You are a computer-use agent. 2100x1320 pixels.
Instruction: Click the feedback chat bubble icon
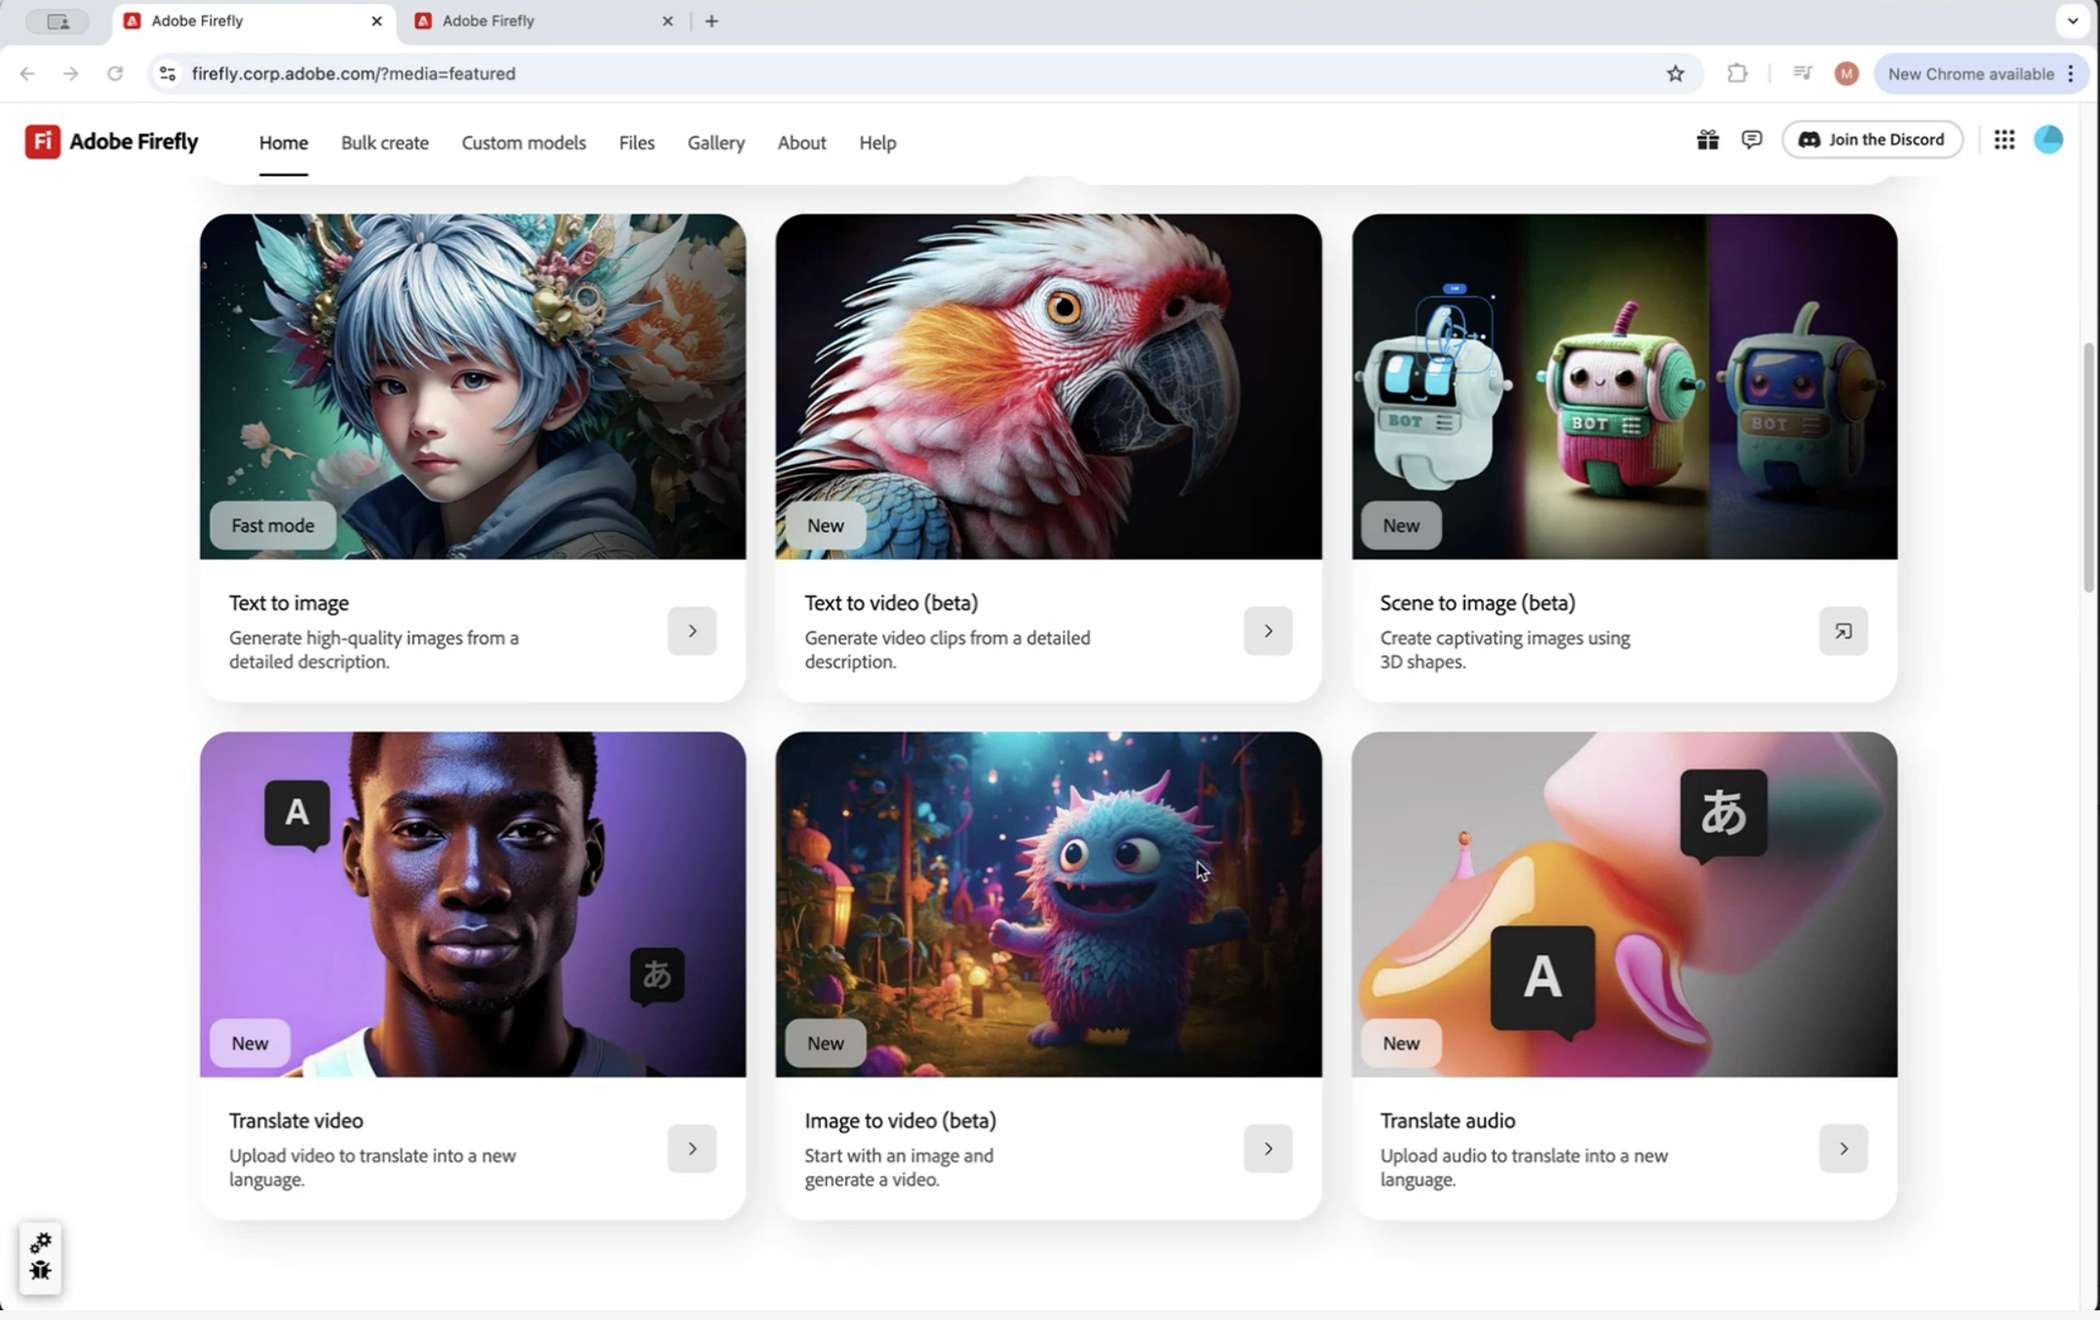click(x=1751, y=140)
